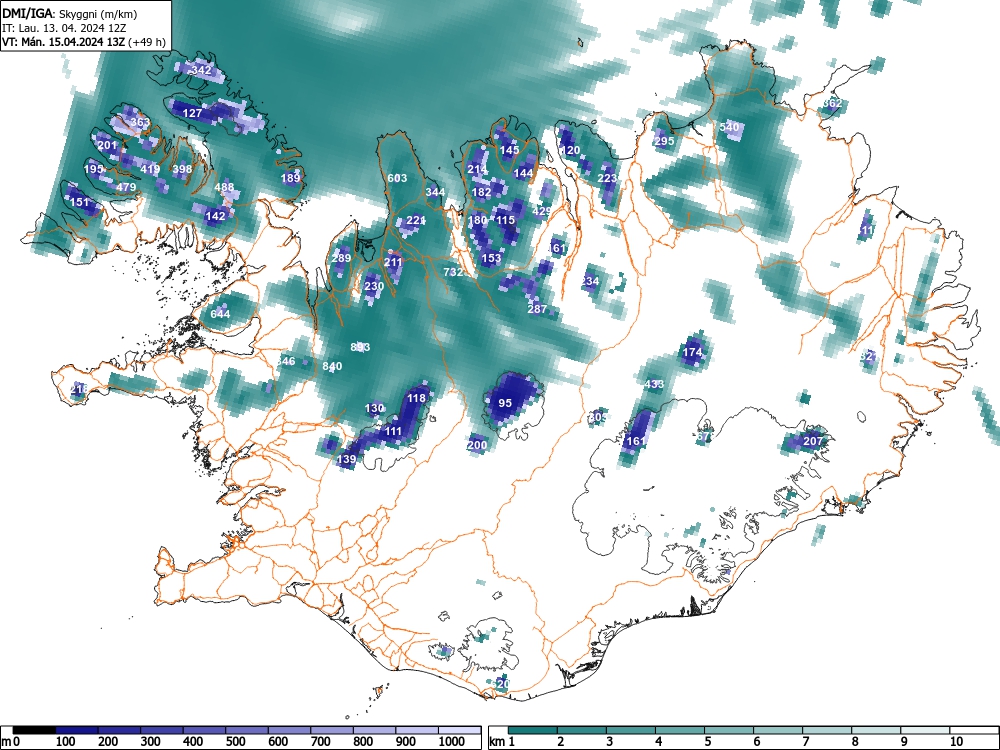Click visibility value 289 on the map
This screenshot has width=1000, height=750.
[341, 258]
